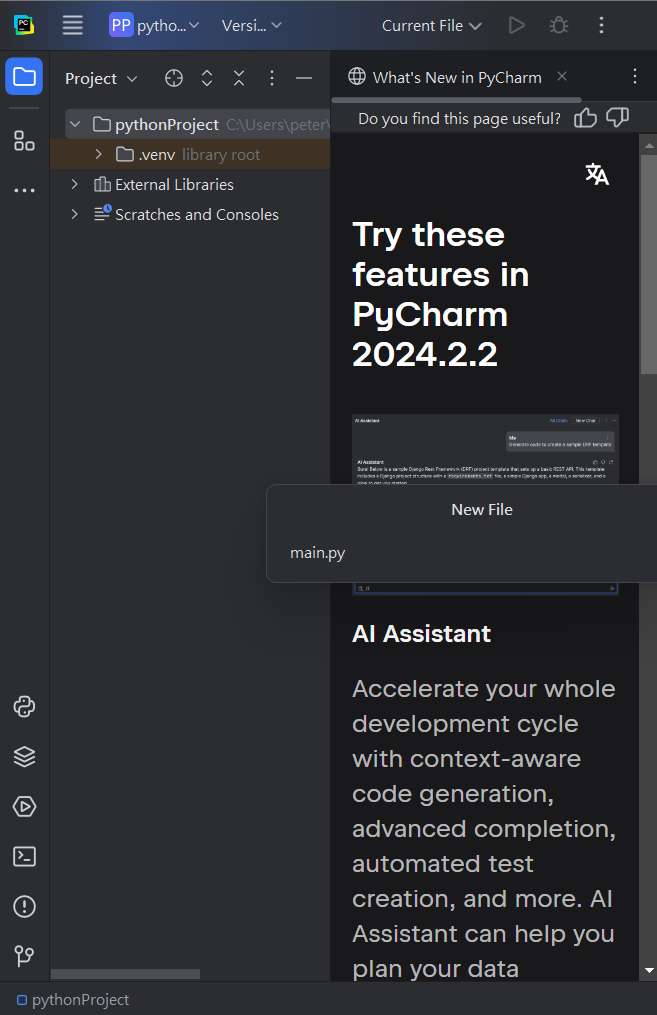
Task: Open Current File run configuration dropdown
Action: pyautogui.click(x=431, y=25)
